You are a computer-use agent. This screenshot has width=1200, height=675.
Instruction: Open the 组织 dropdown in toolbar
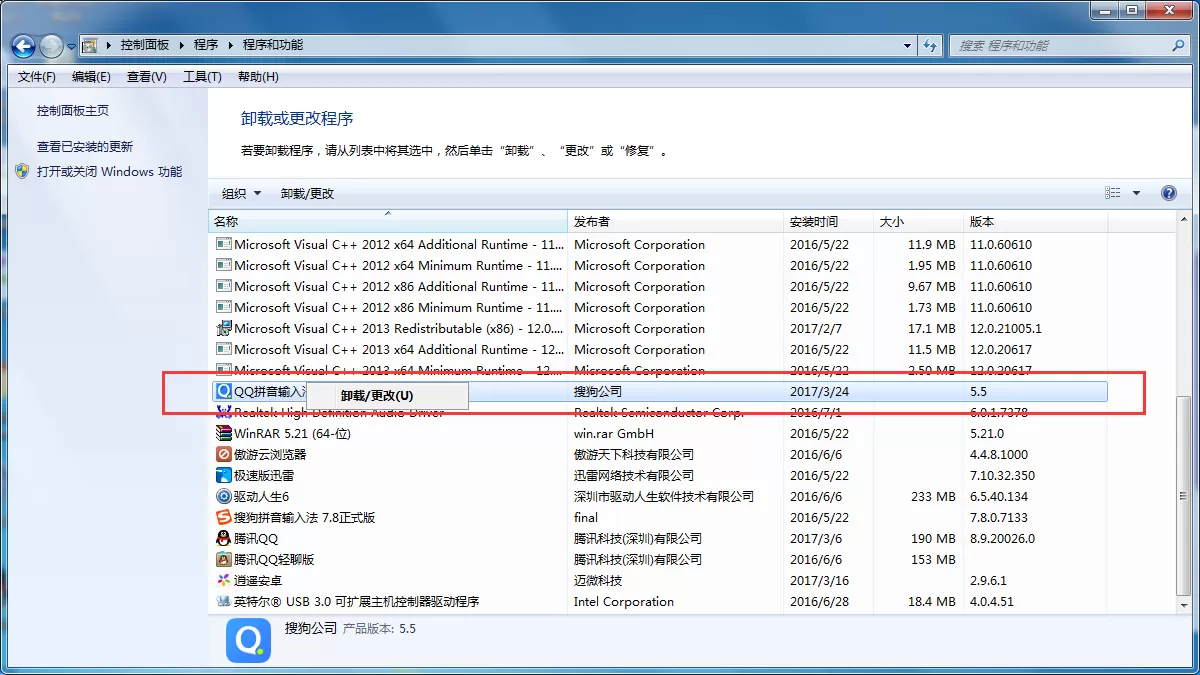(x=241, y=194)
